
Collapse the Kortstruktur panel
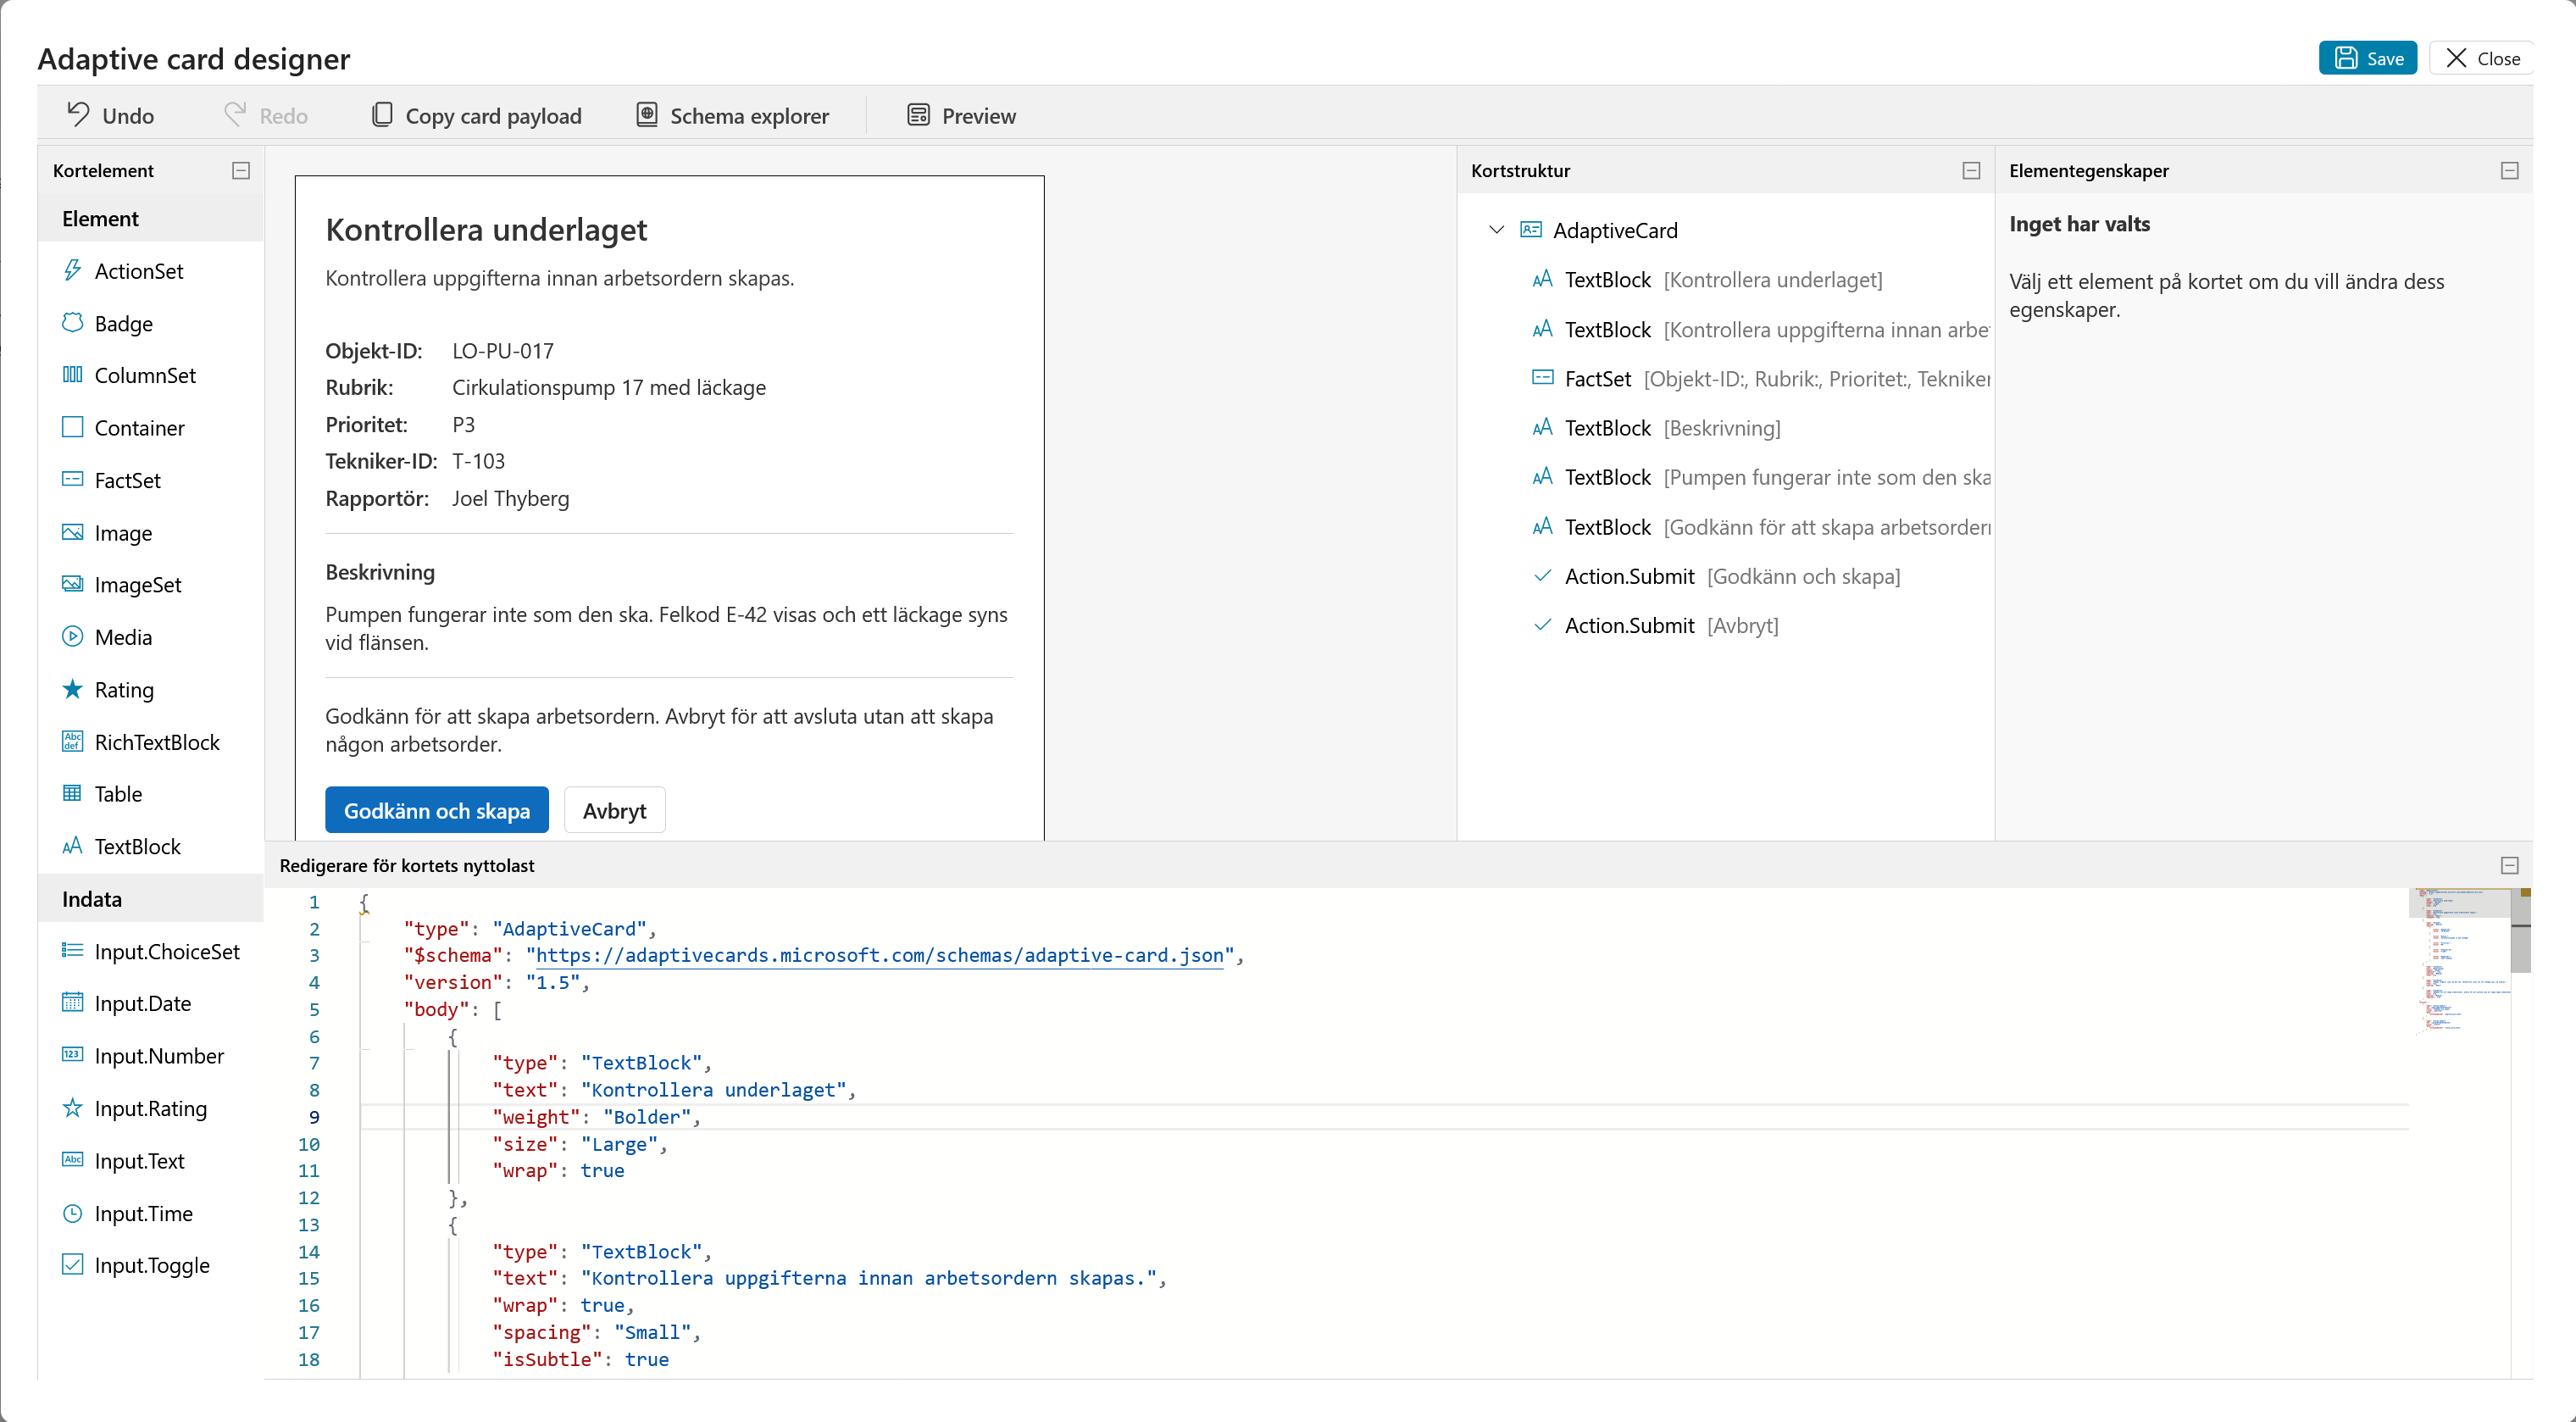pyautogui.click(x=1971, y=171)
